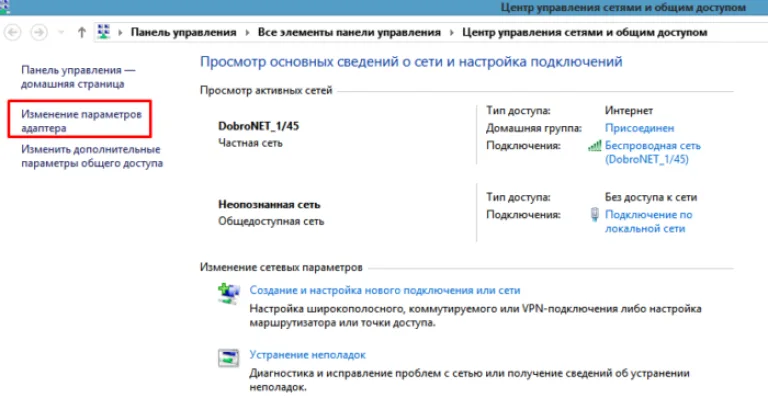This screenshot has width=768, height=398.
Task: Click the new connection setup icon
Action: 228,294
